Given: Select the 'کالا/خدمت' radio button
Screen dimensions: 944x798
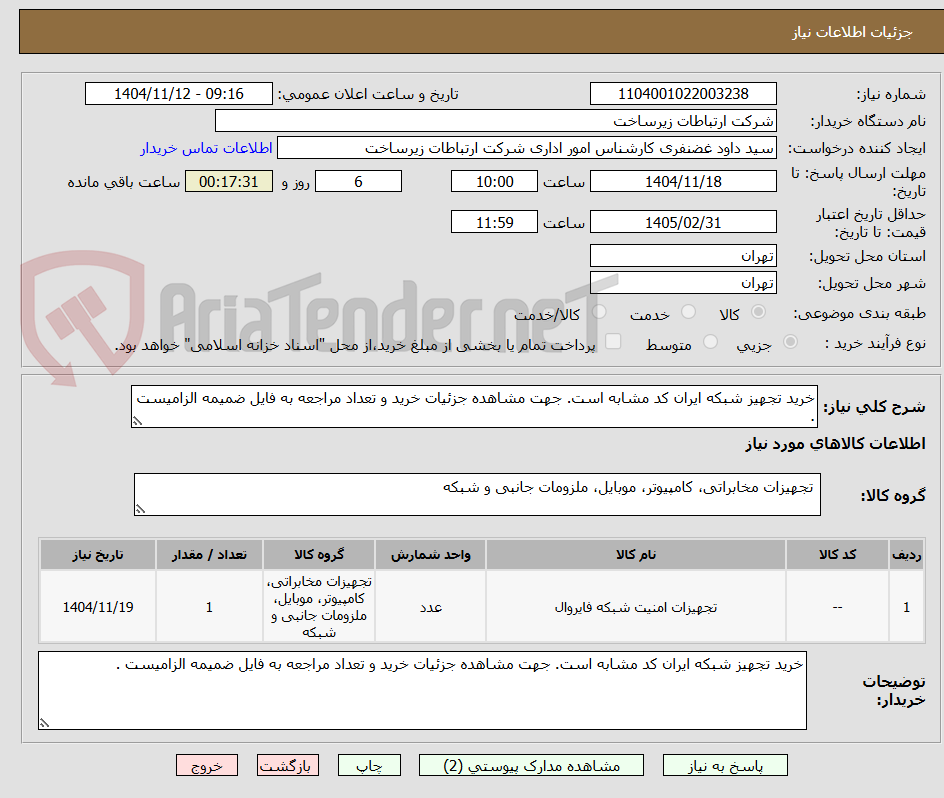Looking at the screenshot, I should (599, 311).
